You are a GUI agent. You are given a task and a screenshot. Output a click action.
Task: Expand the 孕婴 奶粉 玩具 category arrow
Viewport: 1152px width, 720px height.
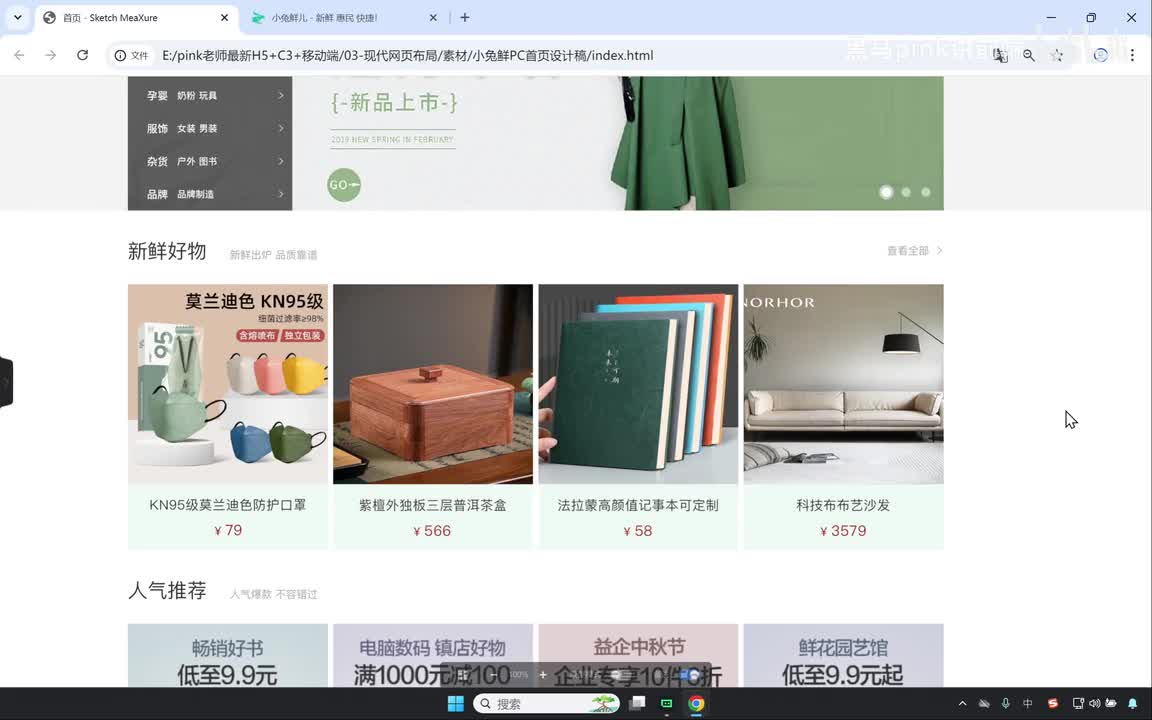281,96
